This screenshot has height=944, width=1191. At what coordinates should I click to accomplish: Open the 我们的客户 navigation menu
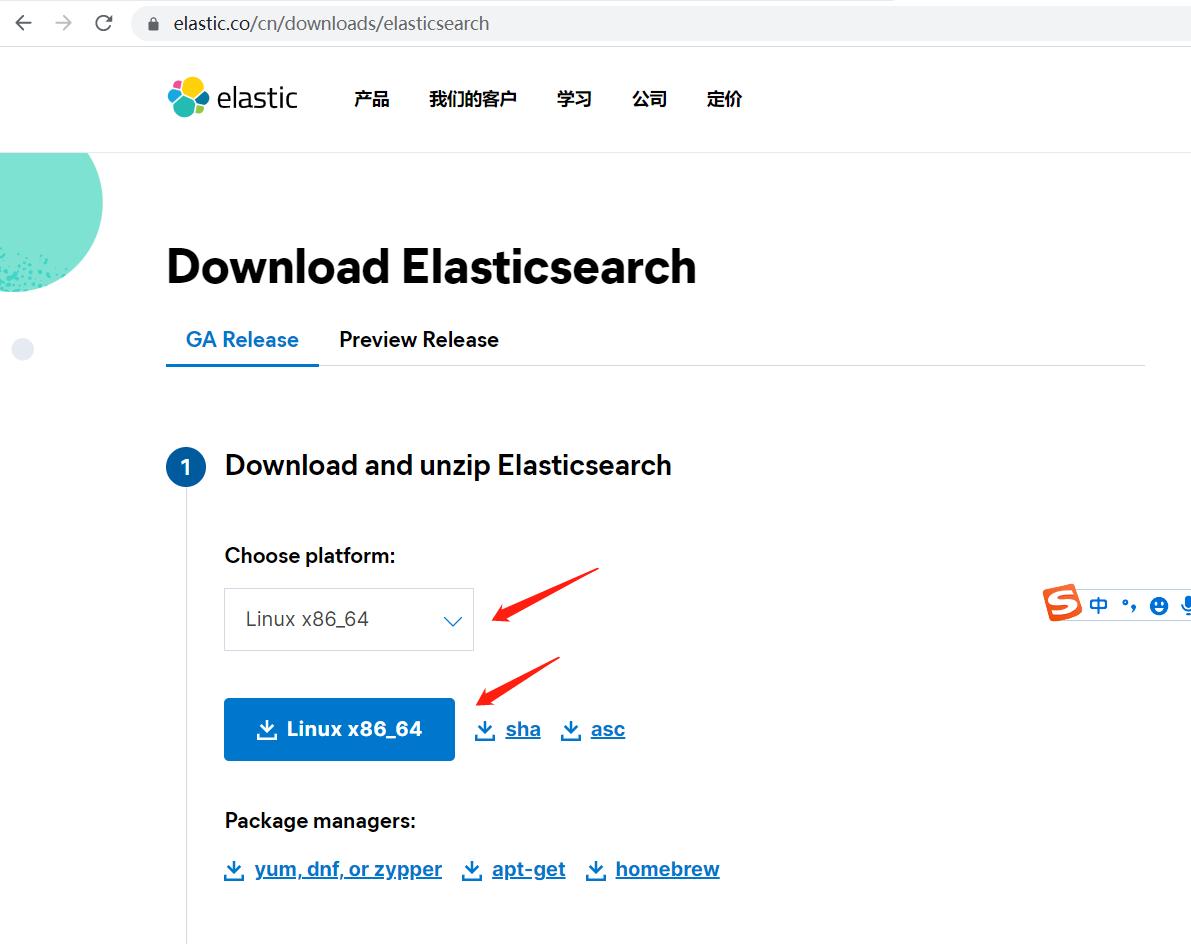tap(472, 99)
